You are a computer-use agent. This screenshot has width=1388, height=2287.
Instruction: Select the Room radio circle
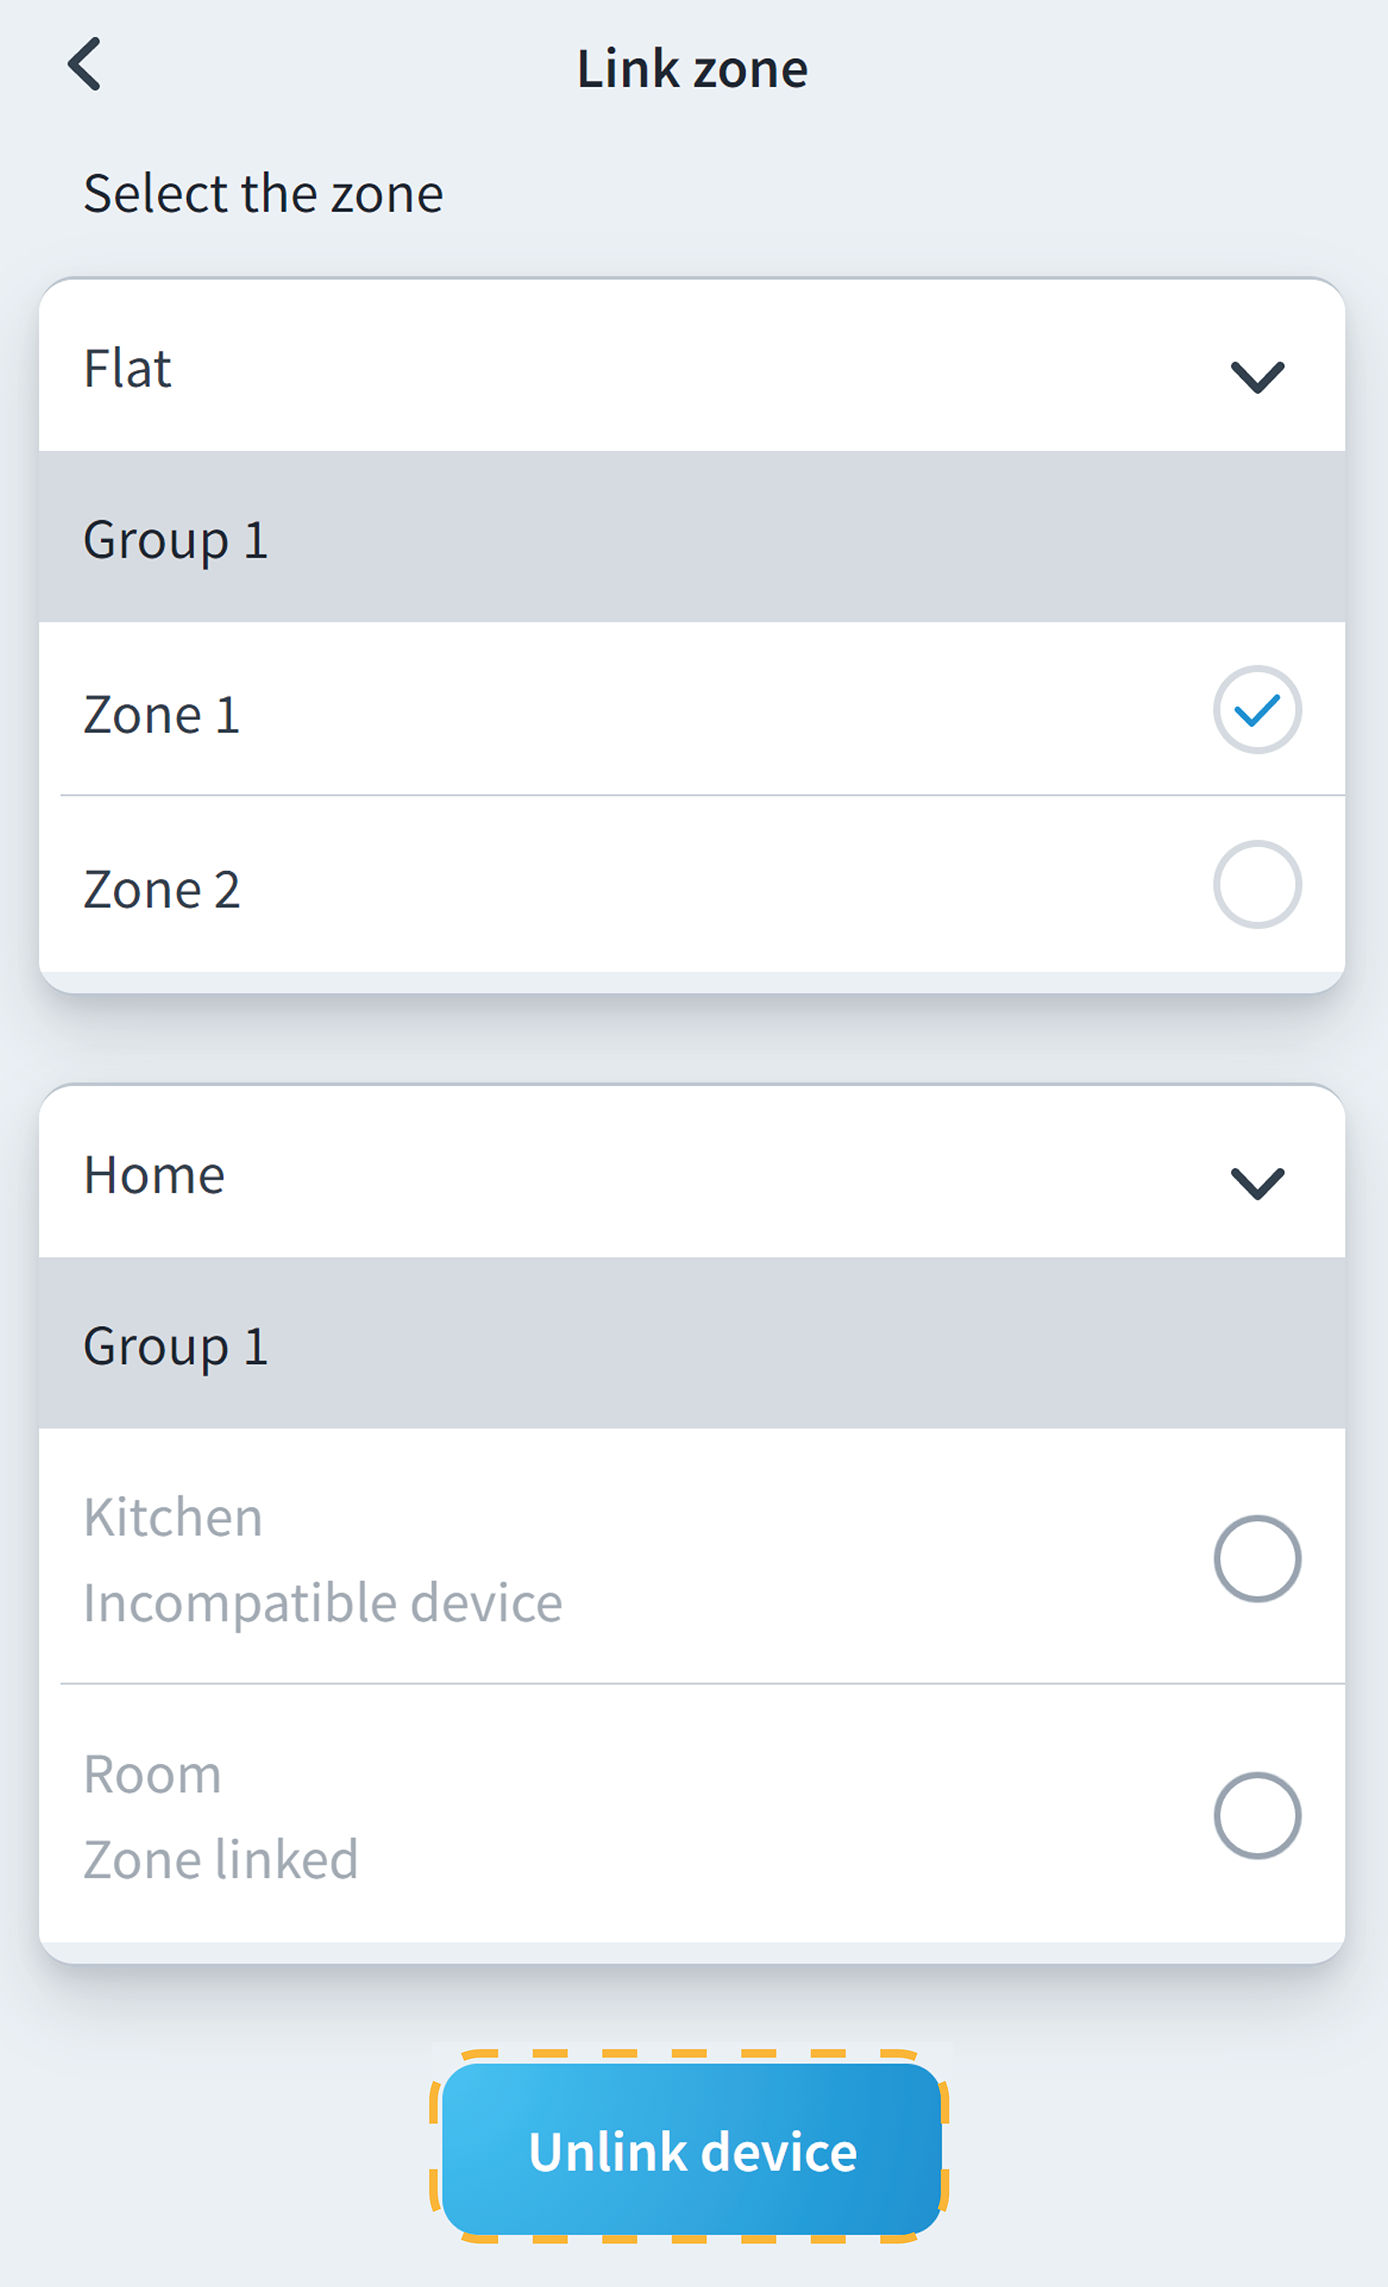point(1256,1815)
